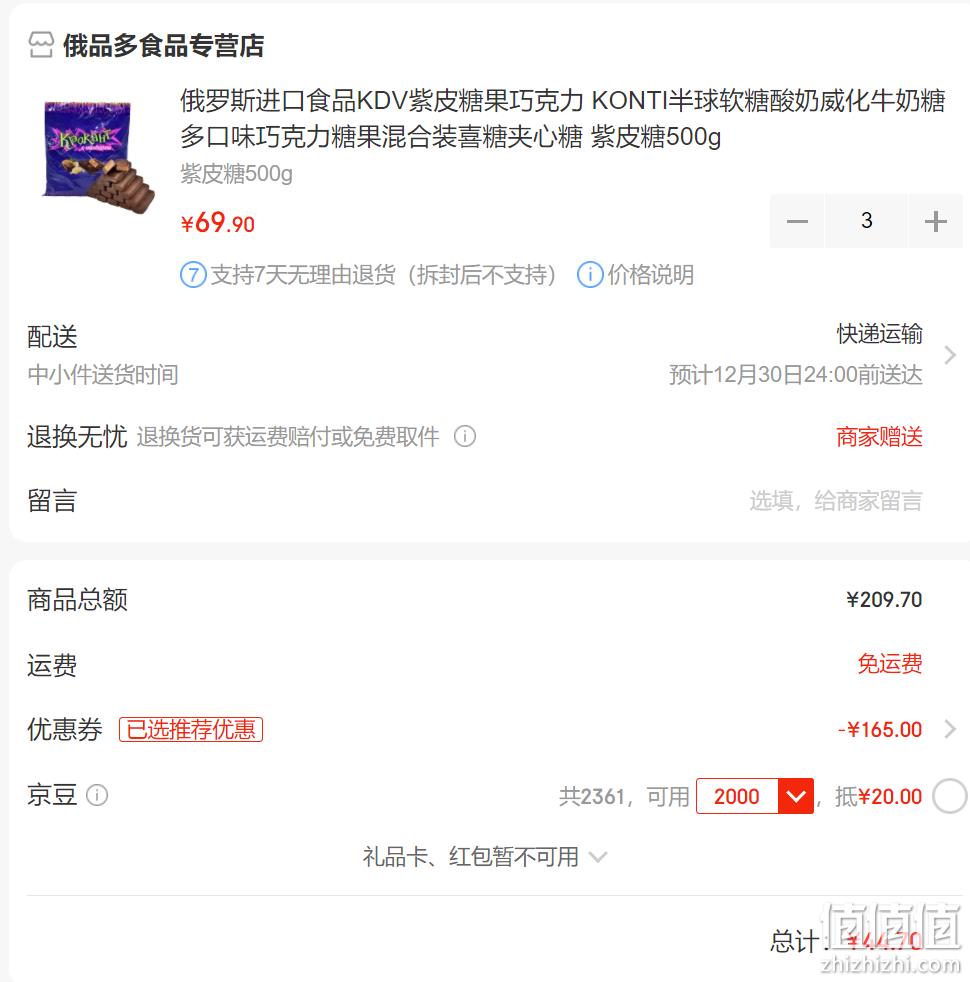
Task: Click 已选推荐优惠 coupon tag
Action: click(x=191, y=729)
